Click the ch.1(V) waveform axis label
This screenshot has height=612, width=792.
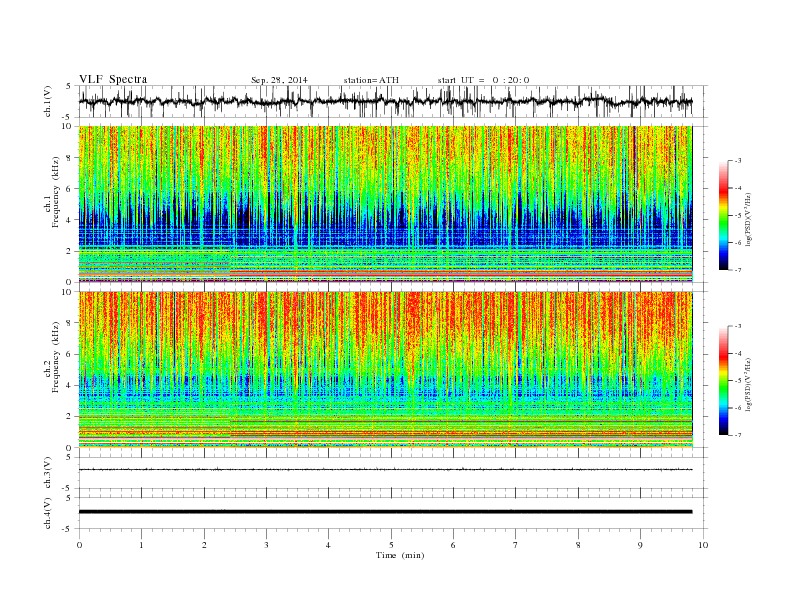click(48, 101)
